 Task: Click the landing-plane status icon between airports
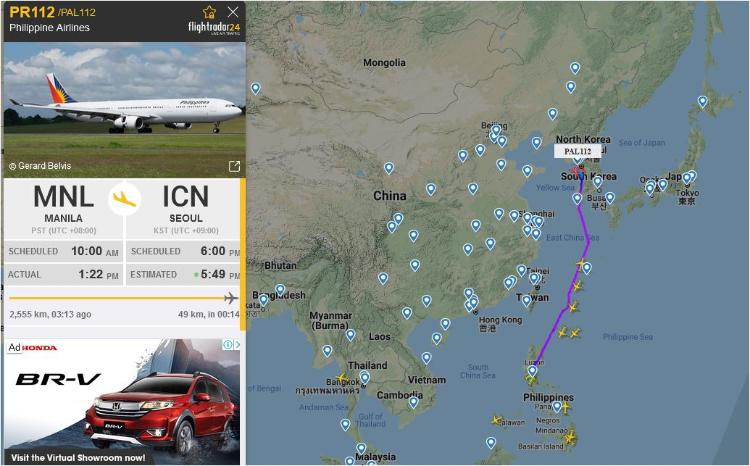tap(125, 199)
